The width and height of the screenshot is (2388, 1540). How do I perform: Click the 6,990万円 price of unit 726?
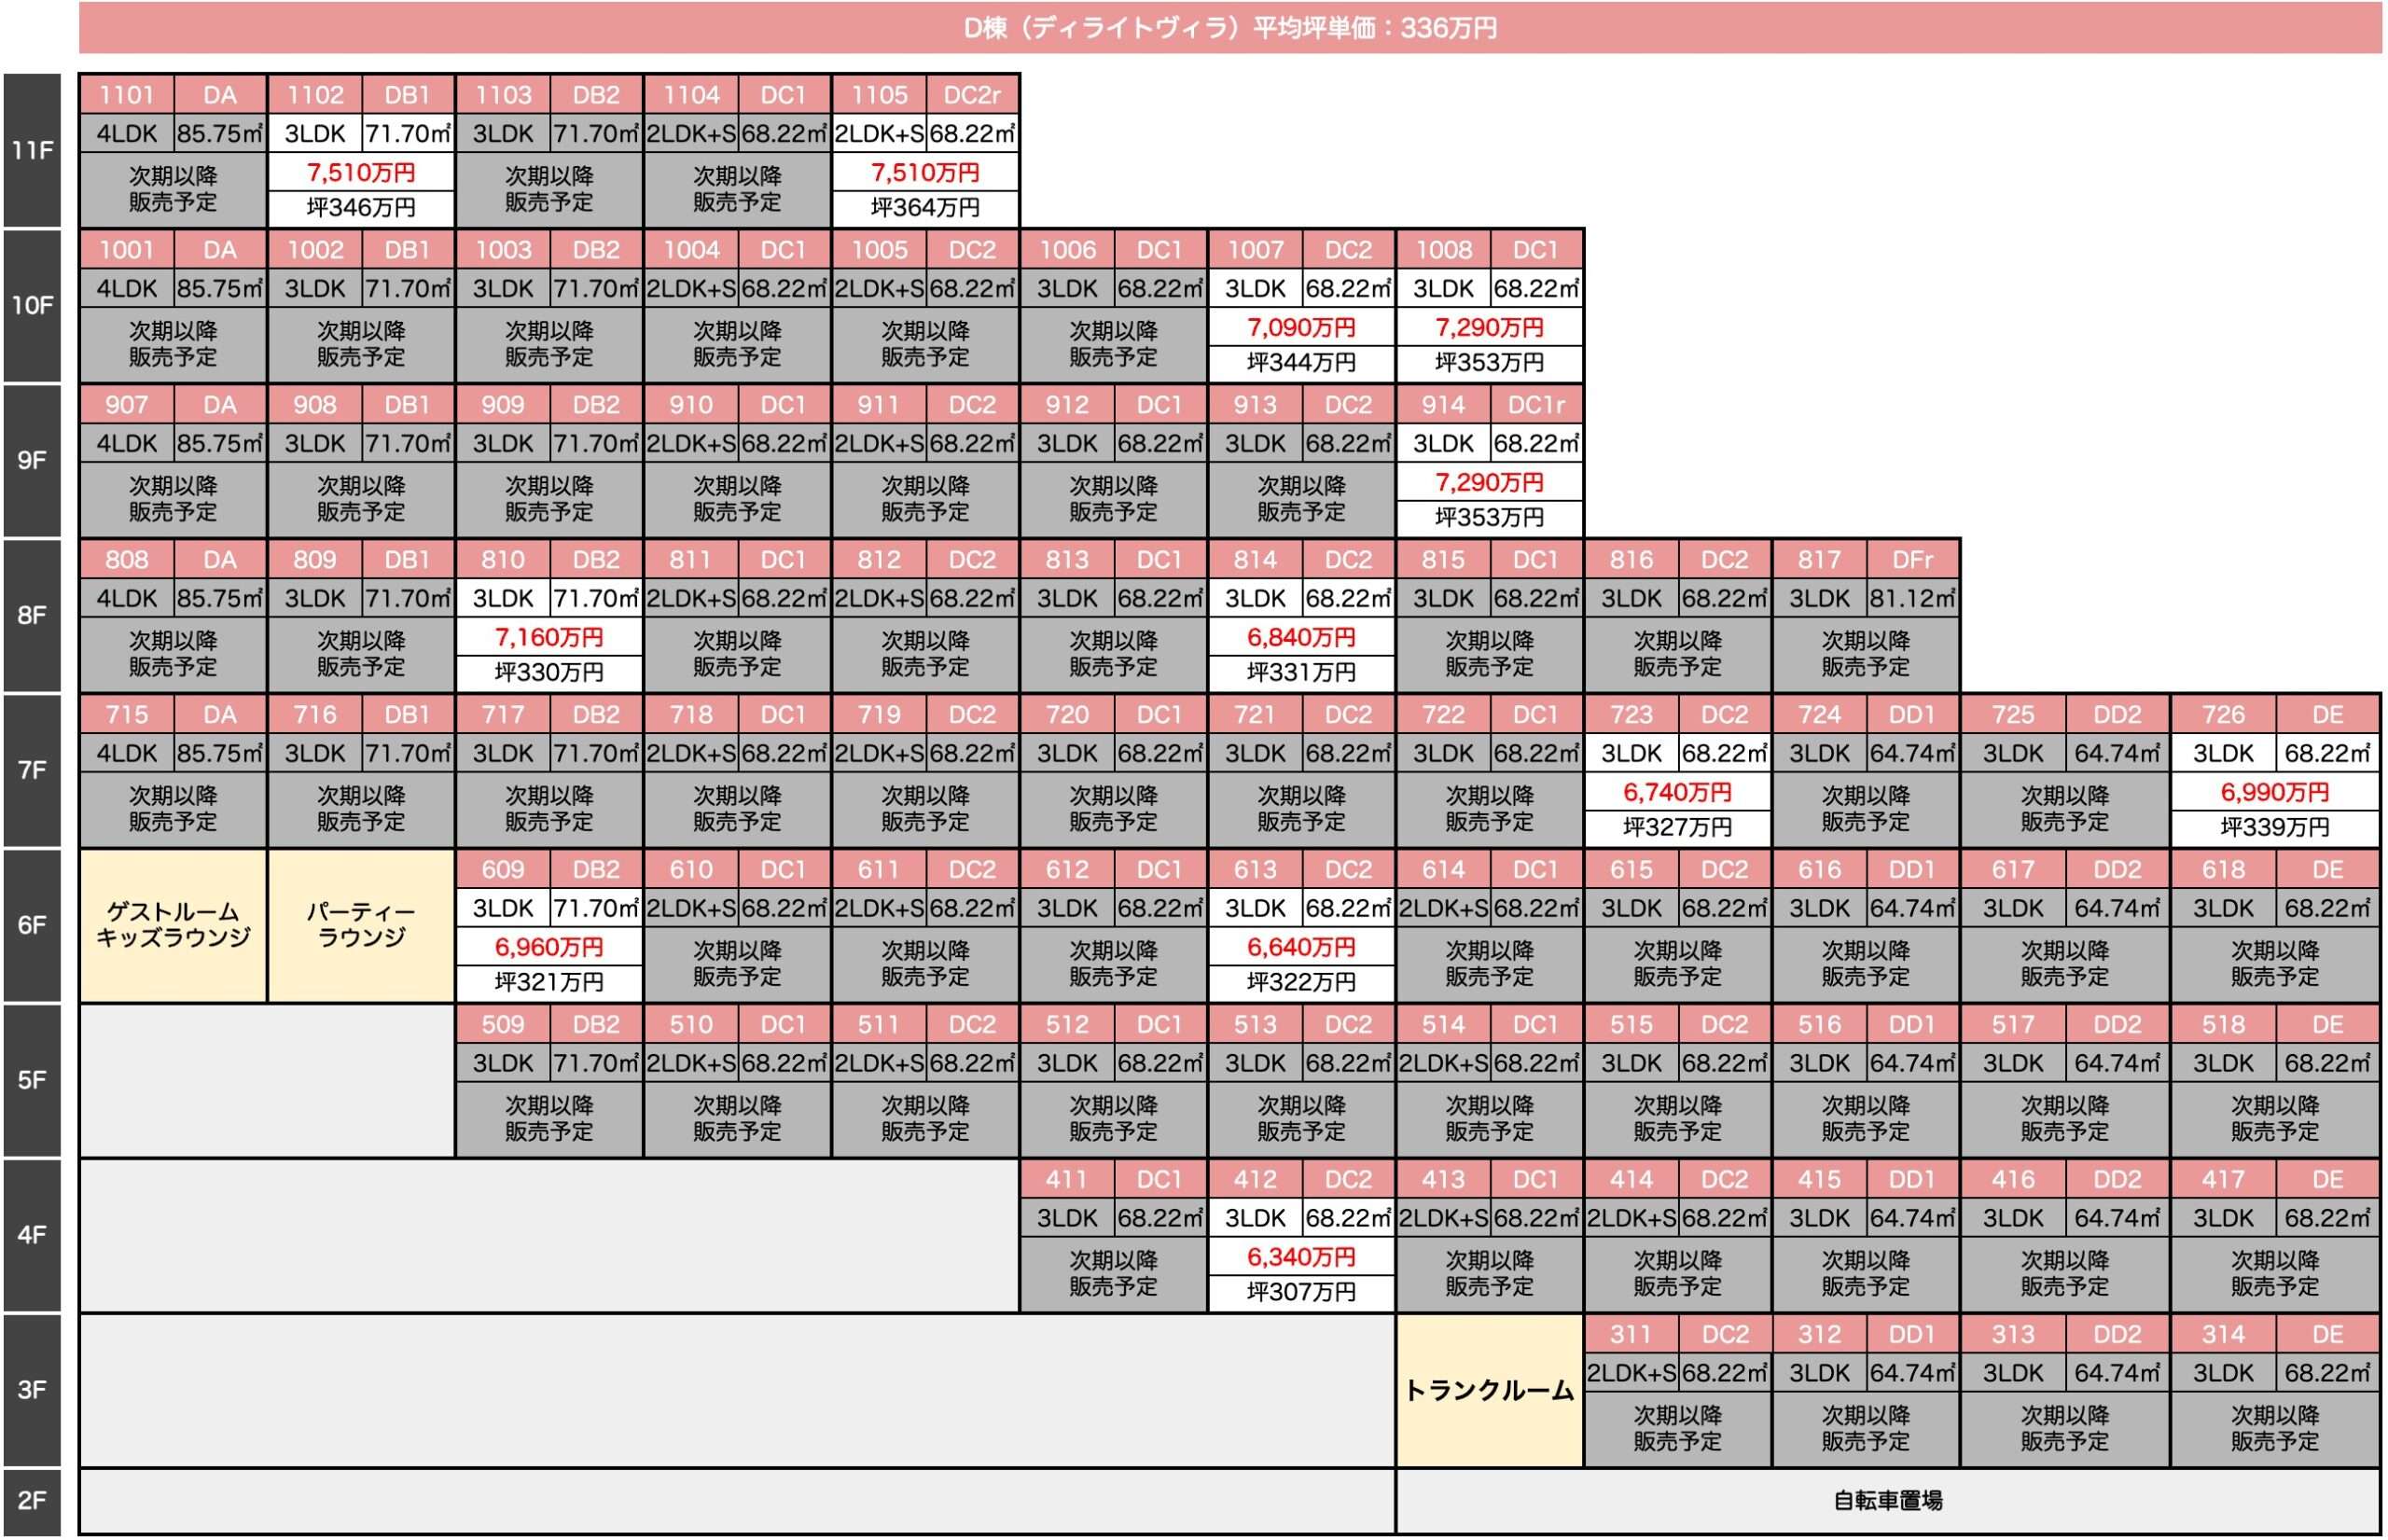tap(2275, 793)
